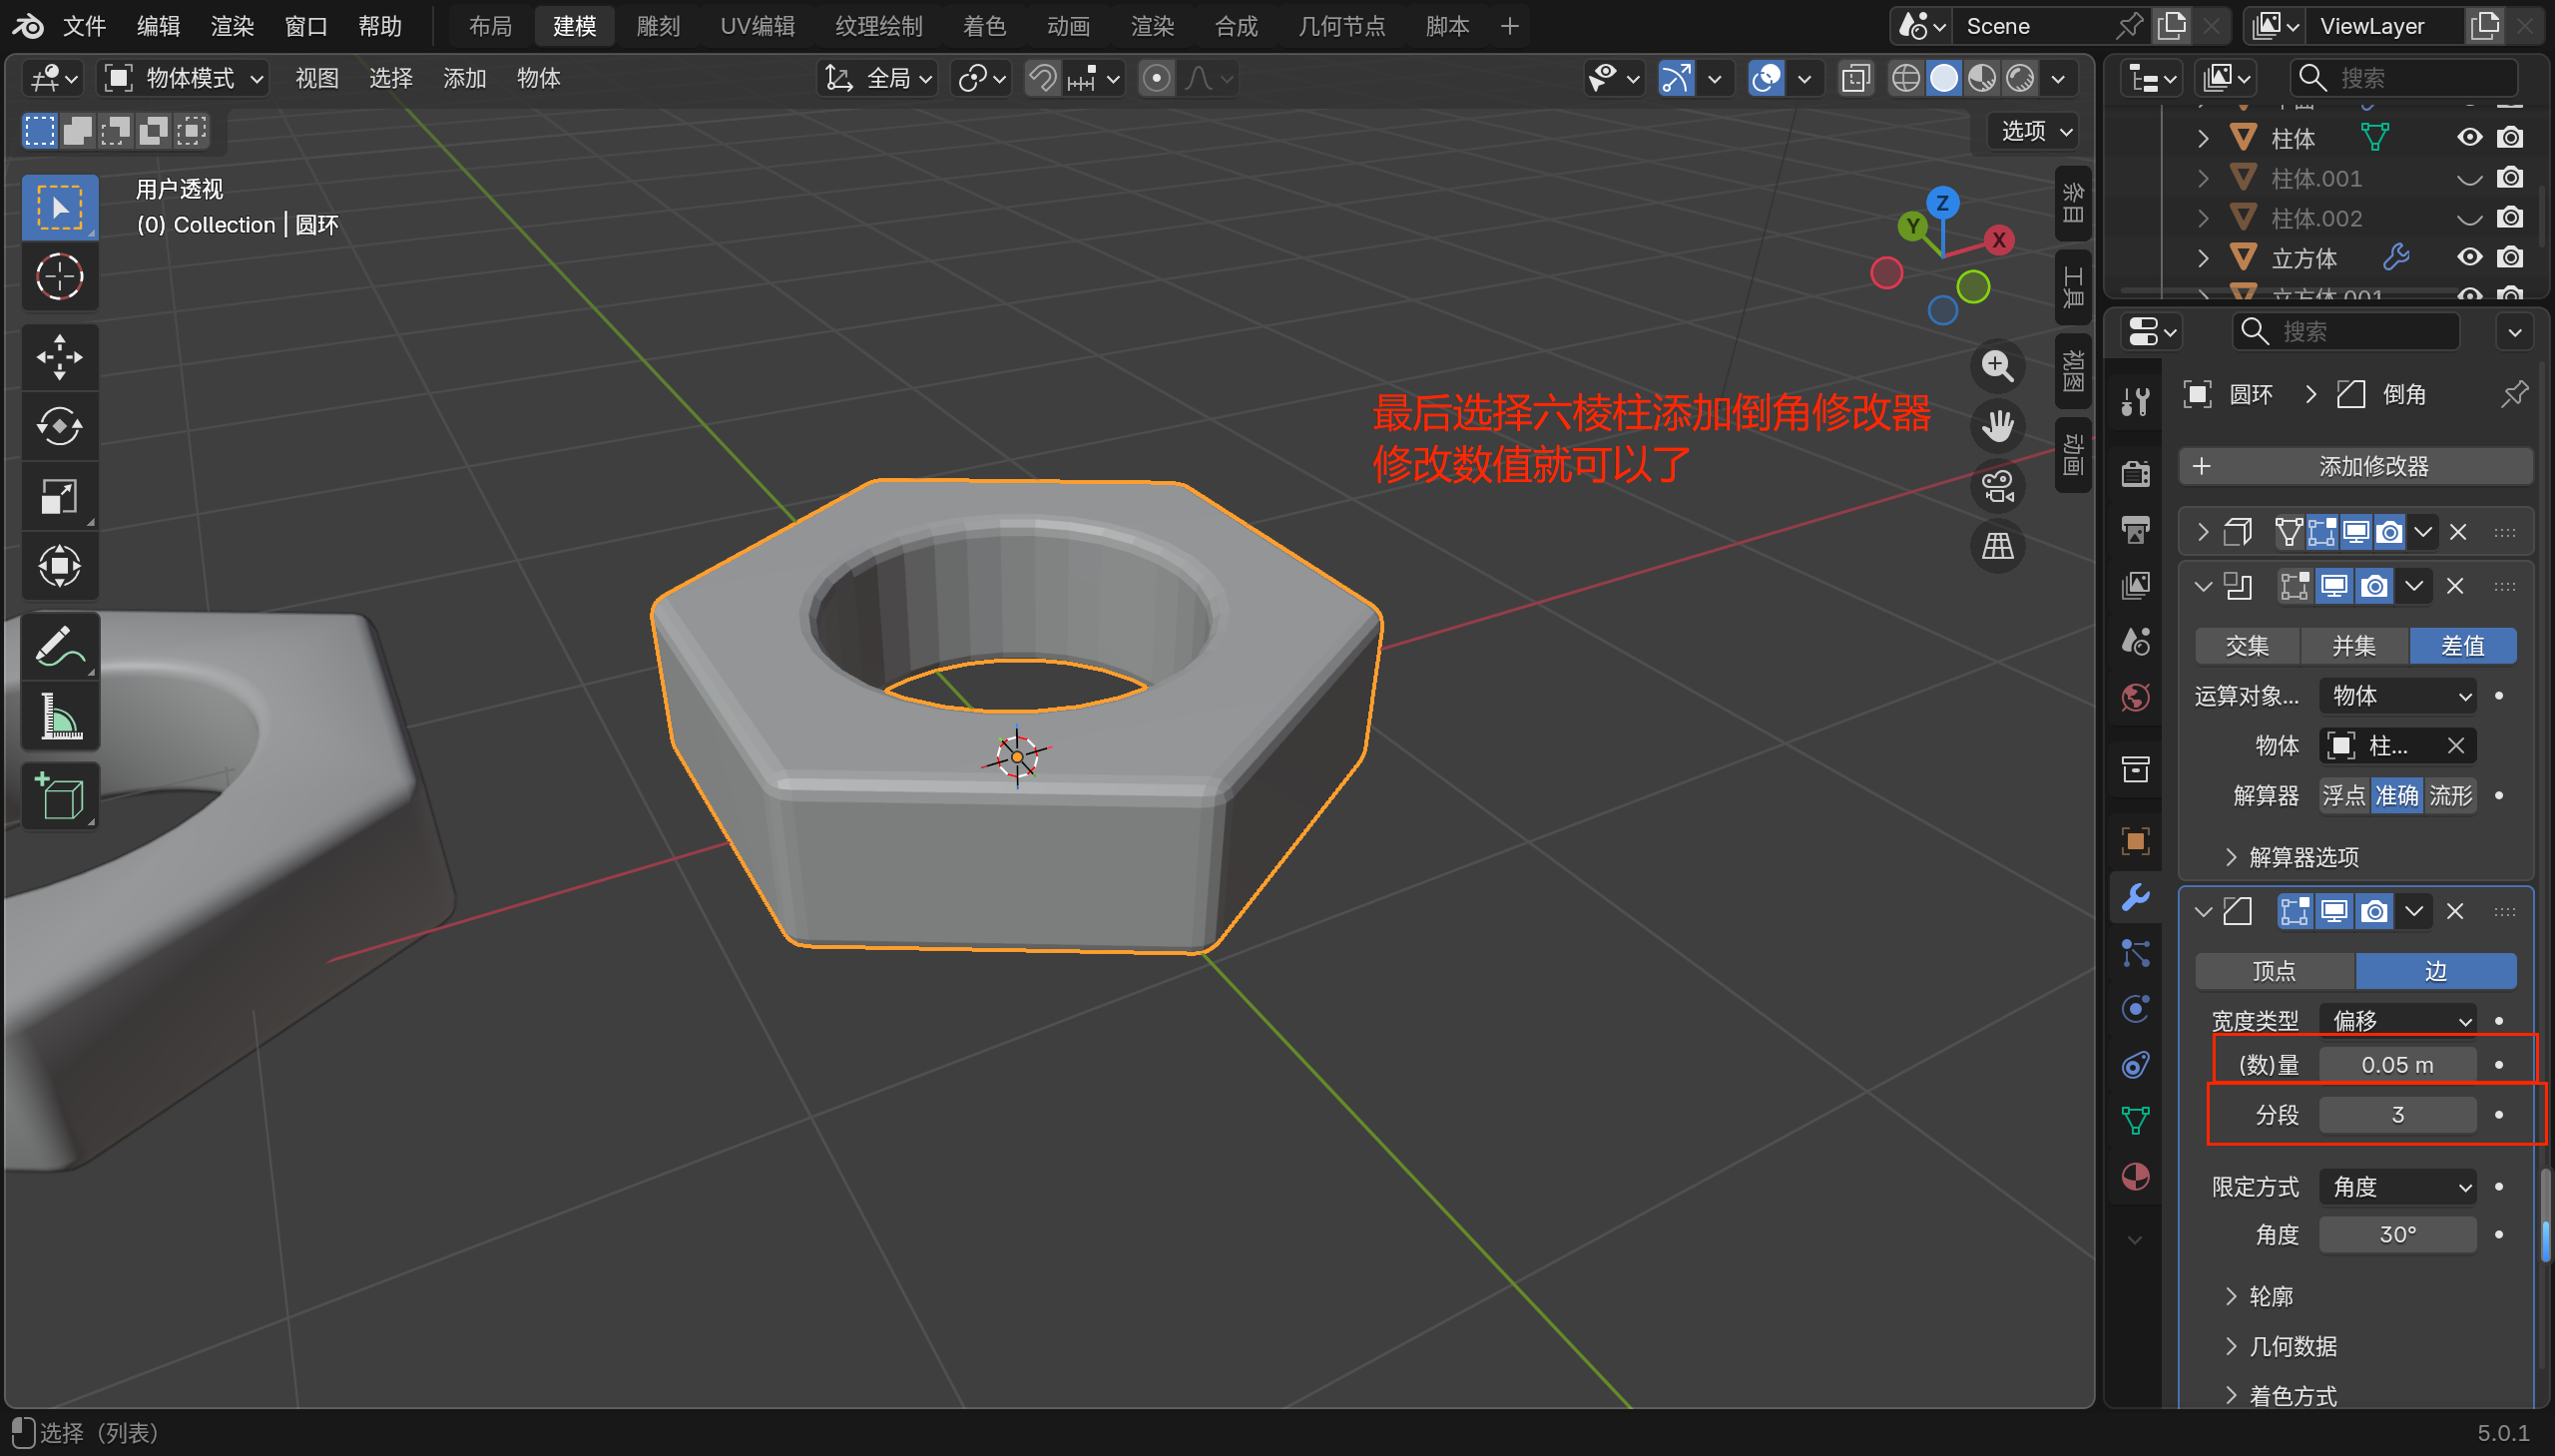
Task: Click the 分段 value field
Action: click(2397, 1115)
